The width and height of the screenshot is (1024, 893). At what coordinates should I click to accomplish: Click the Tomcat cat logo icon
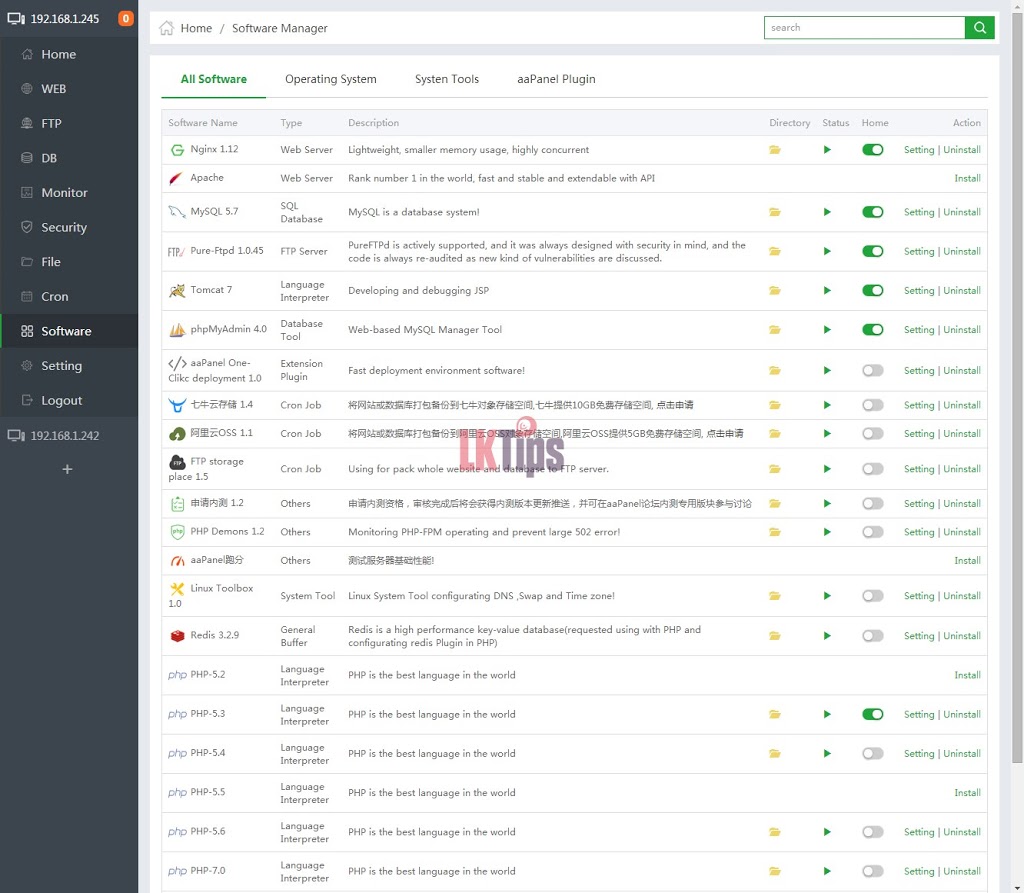point(176,290)
